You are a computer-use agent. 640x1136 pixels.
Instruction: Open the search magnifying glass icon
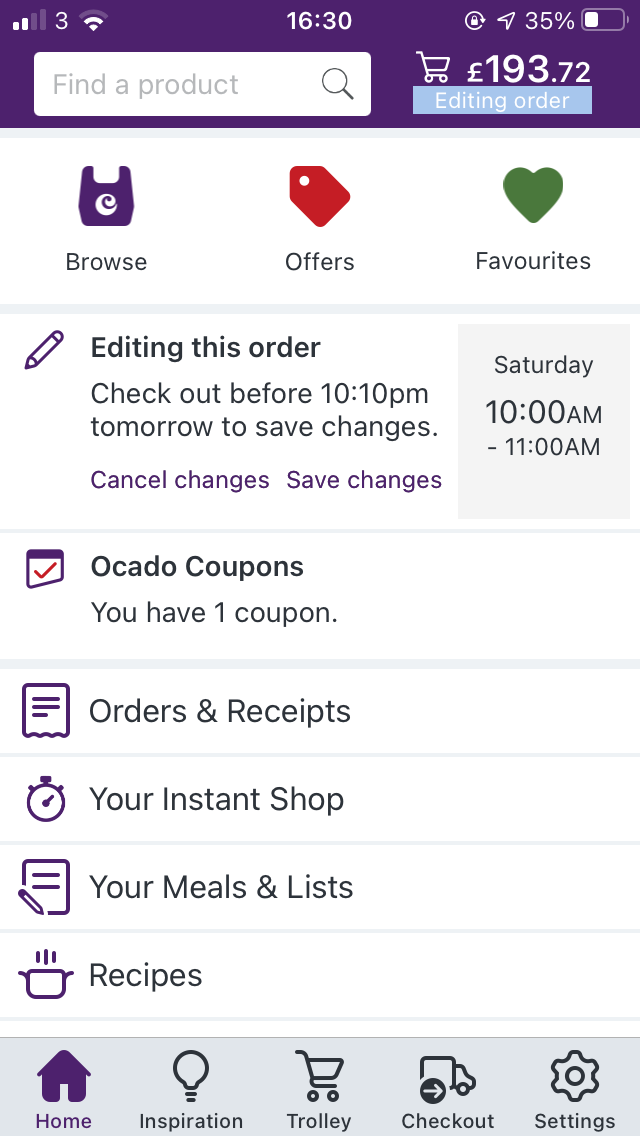(x=337, y=84)
